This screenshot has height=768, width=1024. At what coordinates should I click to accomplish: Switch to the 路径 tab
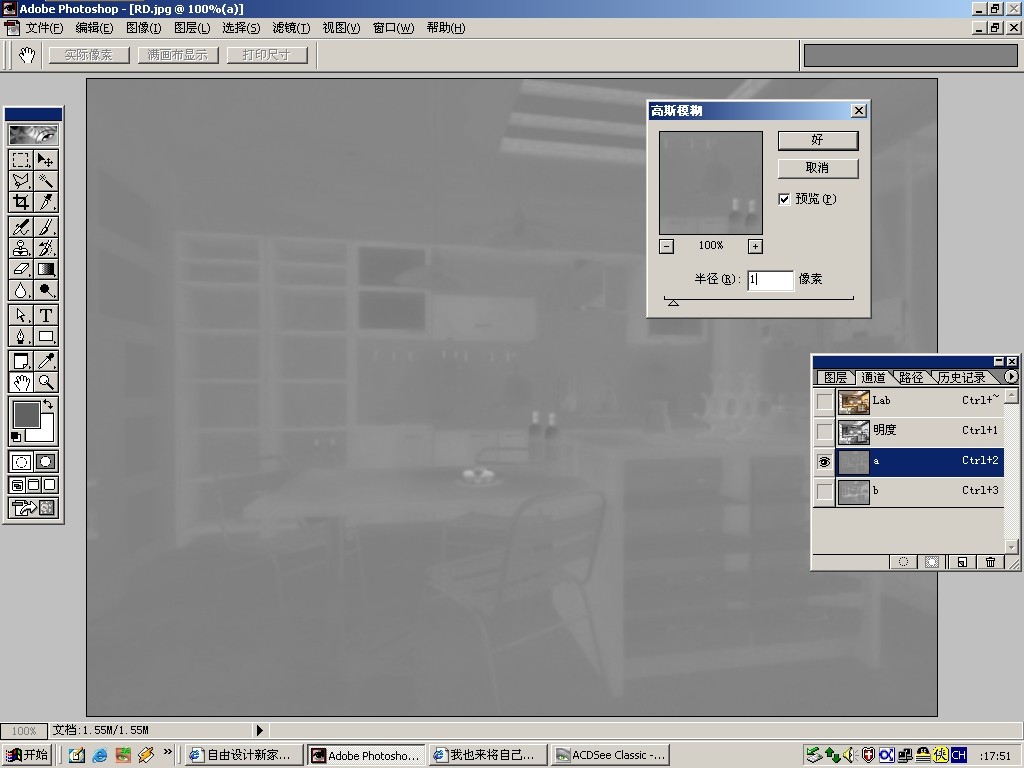pos(910,377)
